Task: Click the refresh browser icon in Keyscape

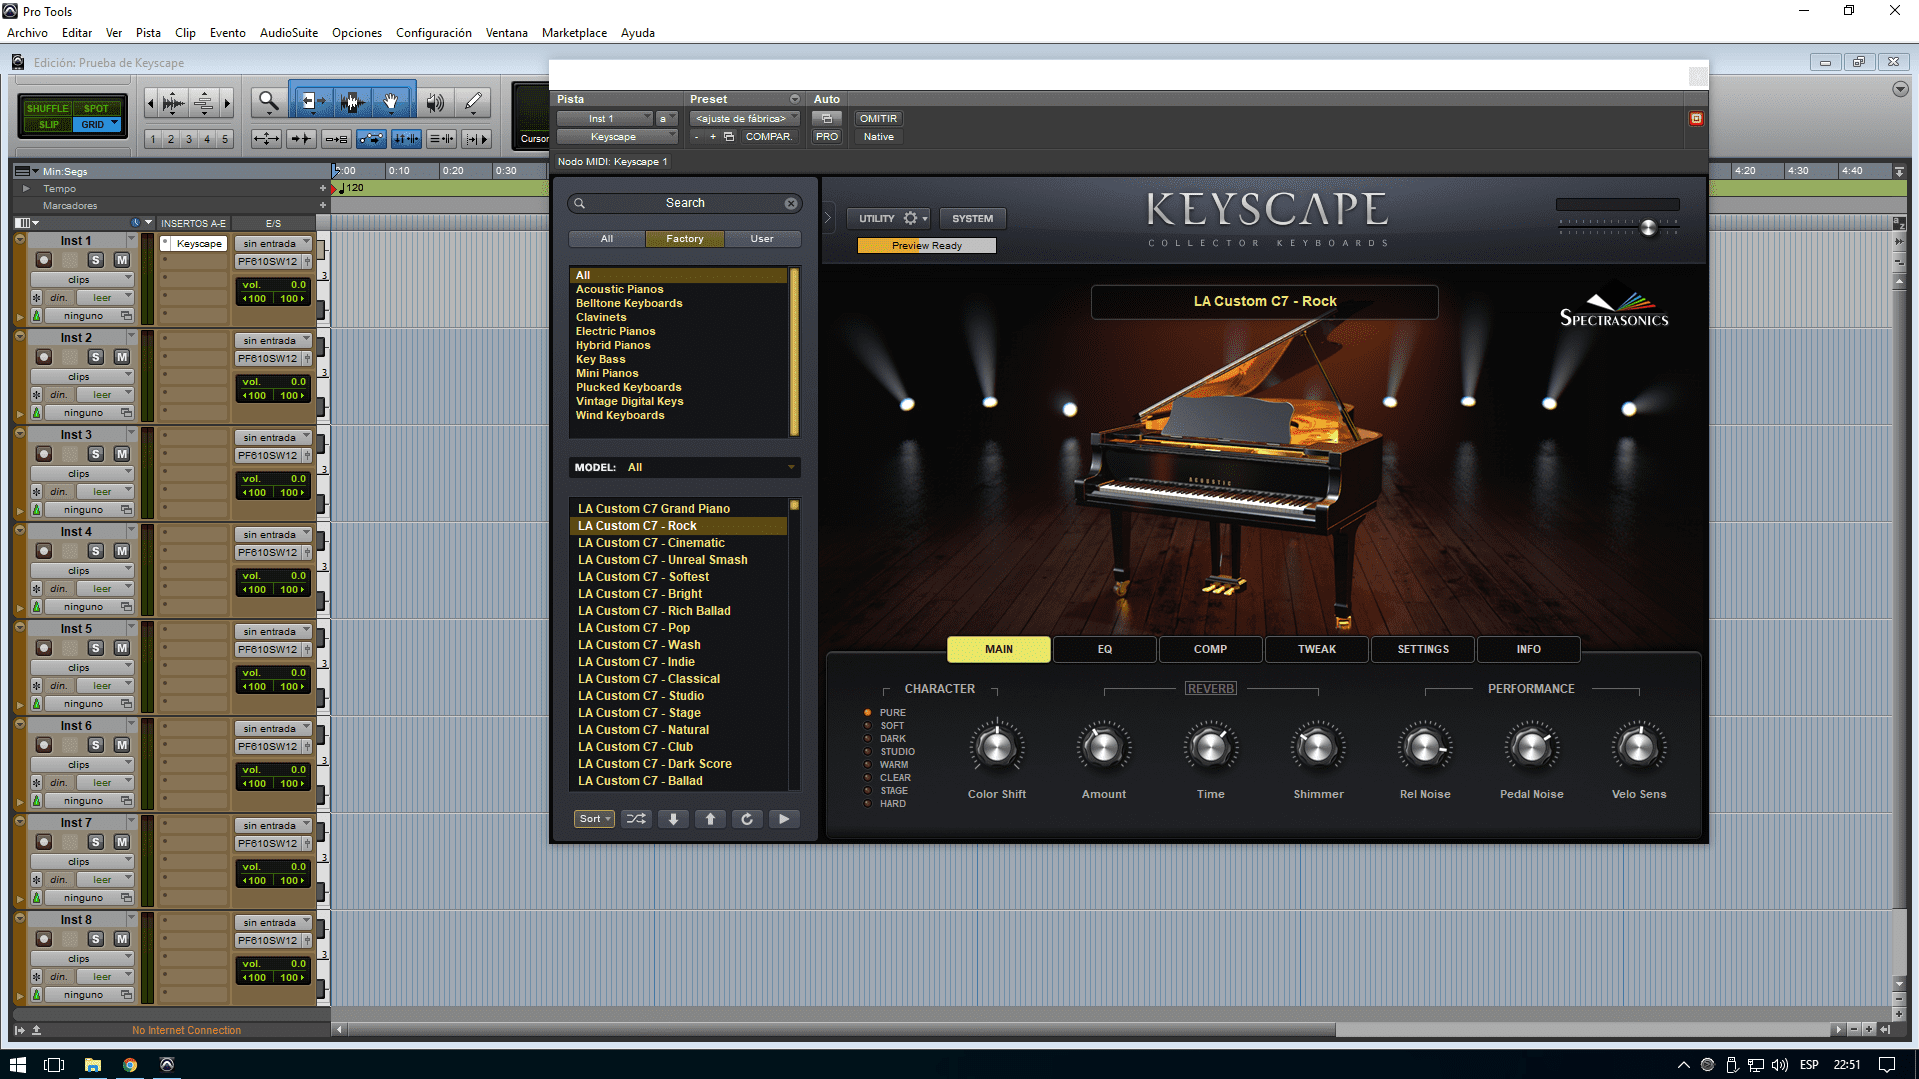Action: pyautogui.click(x=747, y=819)
